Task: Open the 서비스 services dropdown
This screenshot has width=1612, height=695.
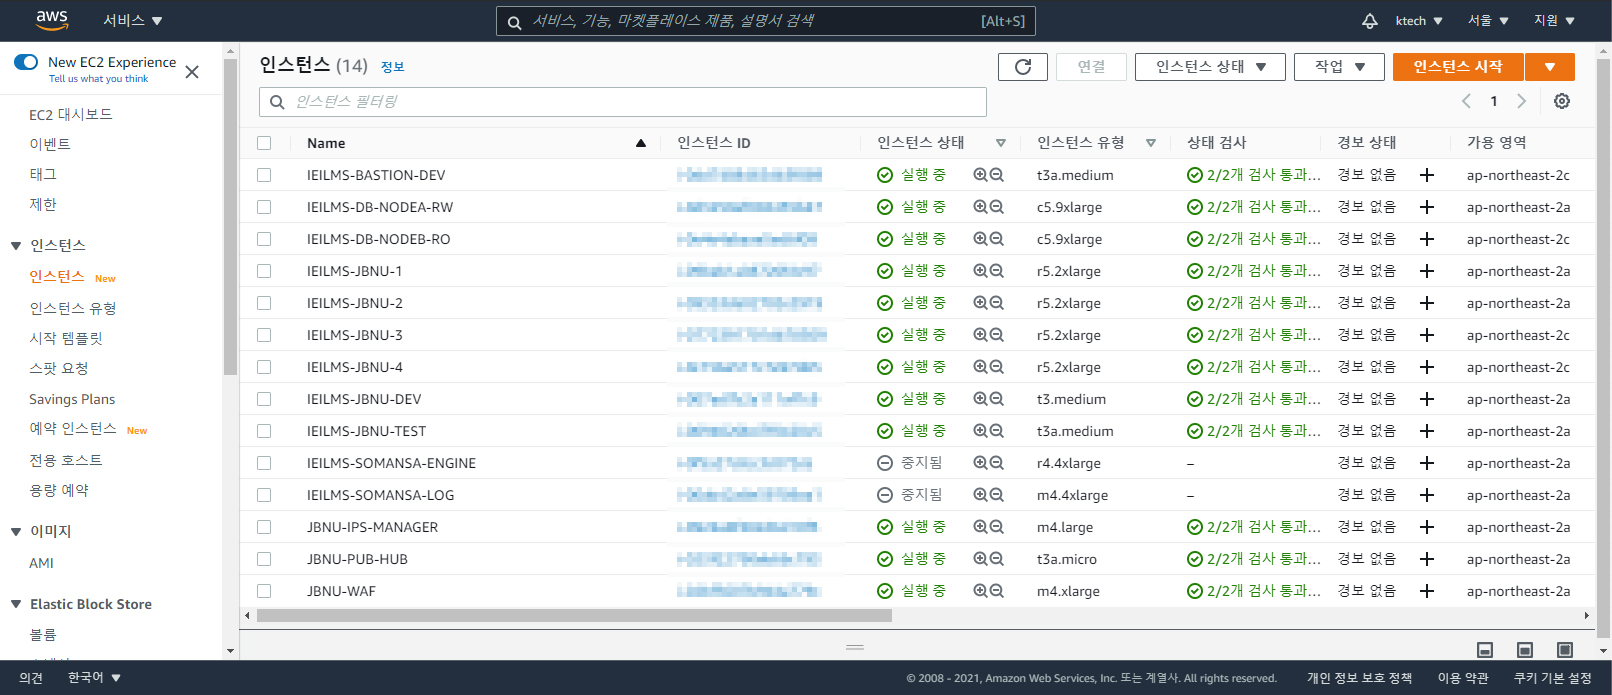Action: tap(133, 21)
